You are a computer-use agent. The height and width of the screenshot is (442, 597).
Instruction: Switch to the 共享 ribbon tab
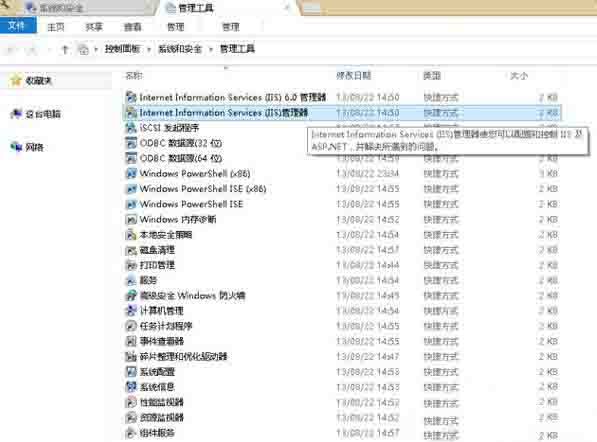[x=94, y=27]
